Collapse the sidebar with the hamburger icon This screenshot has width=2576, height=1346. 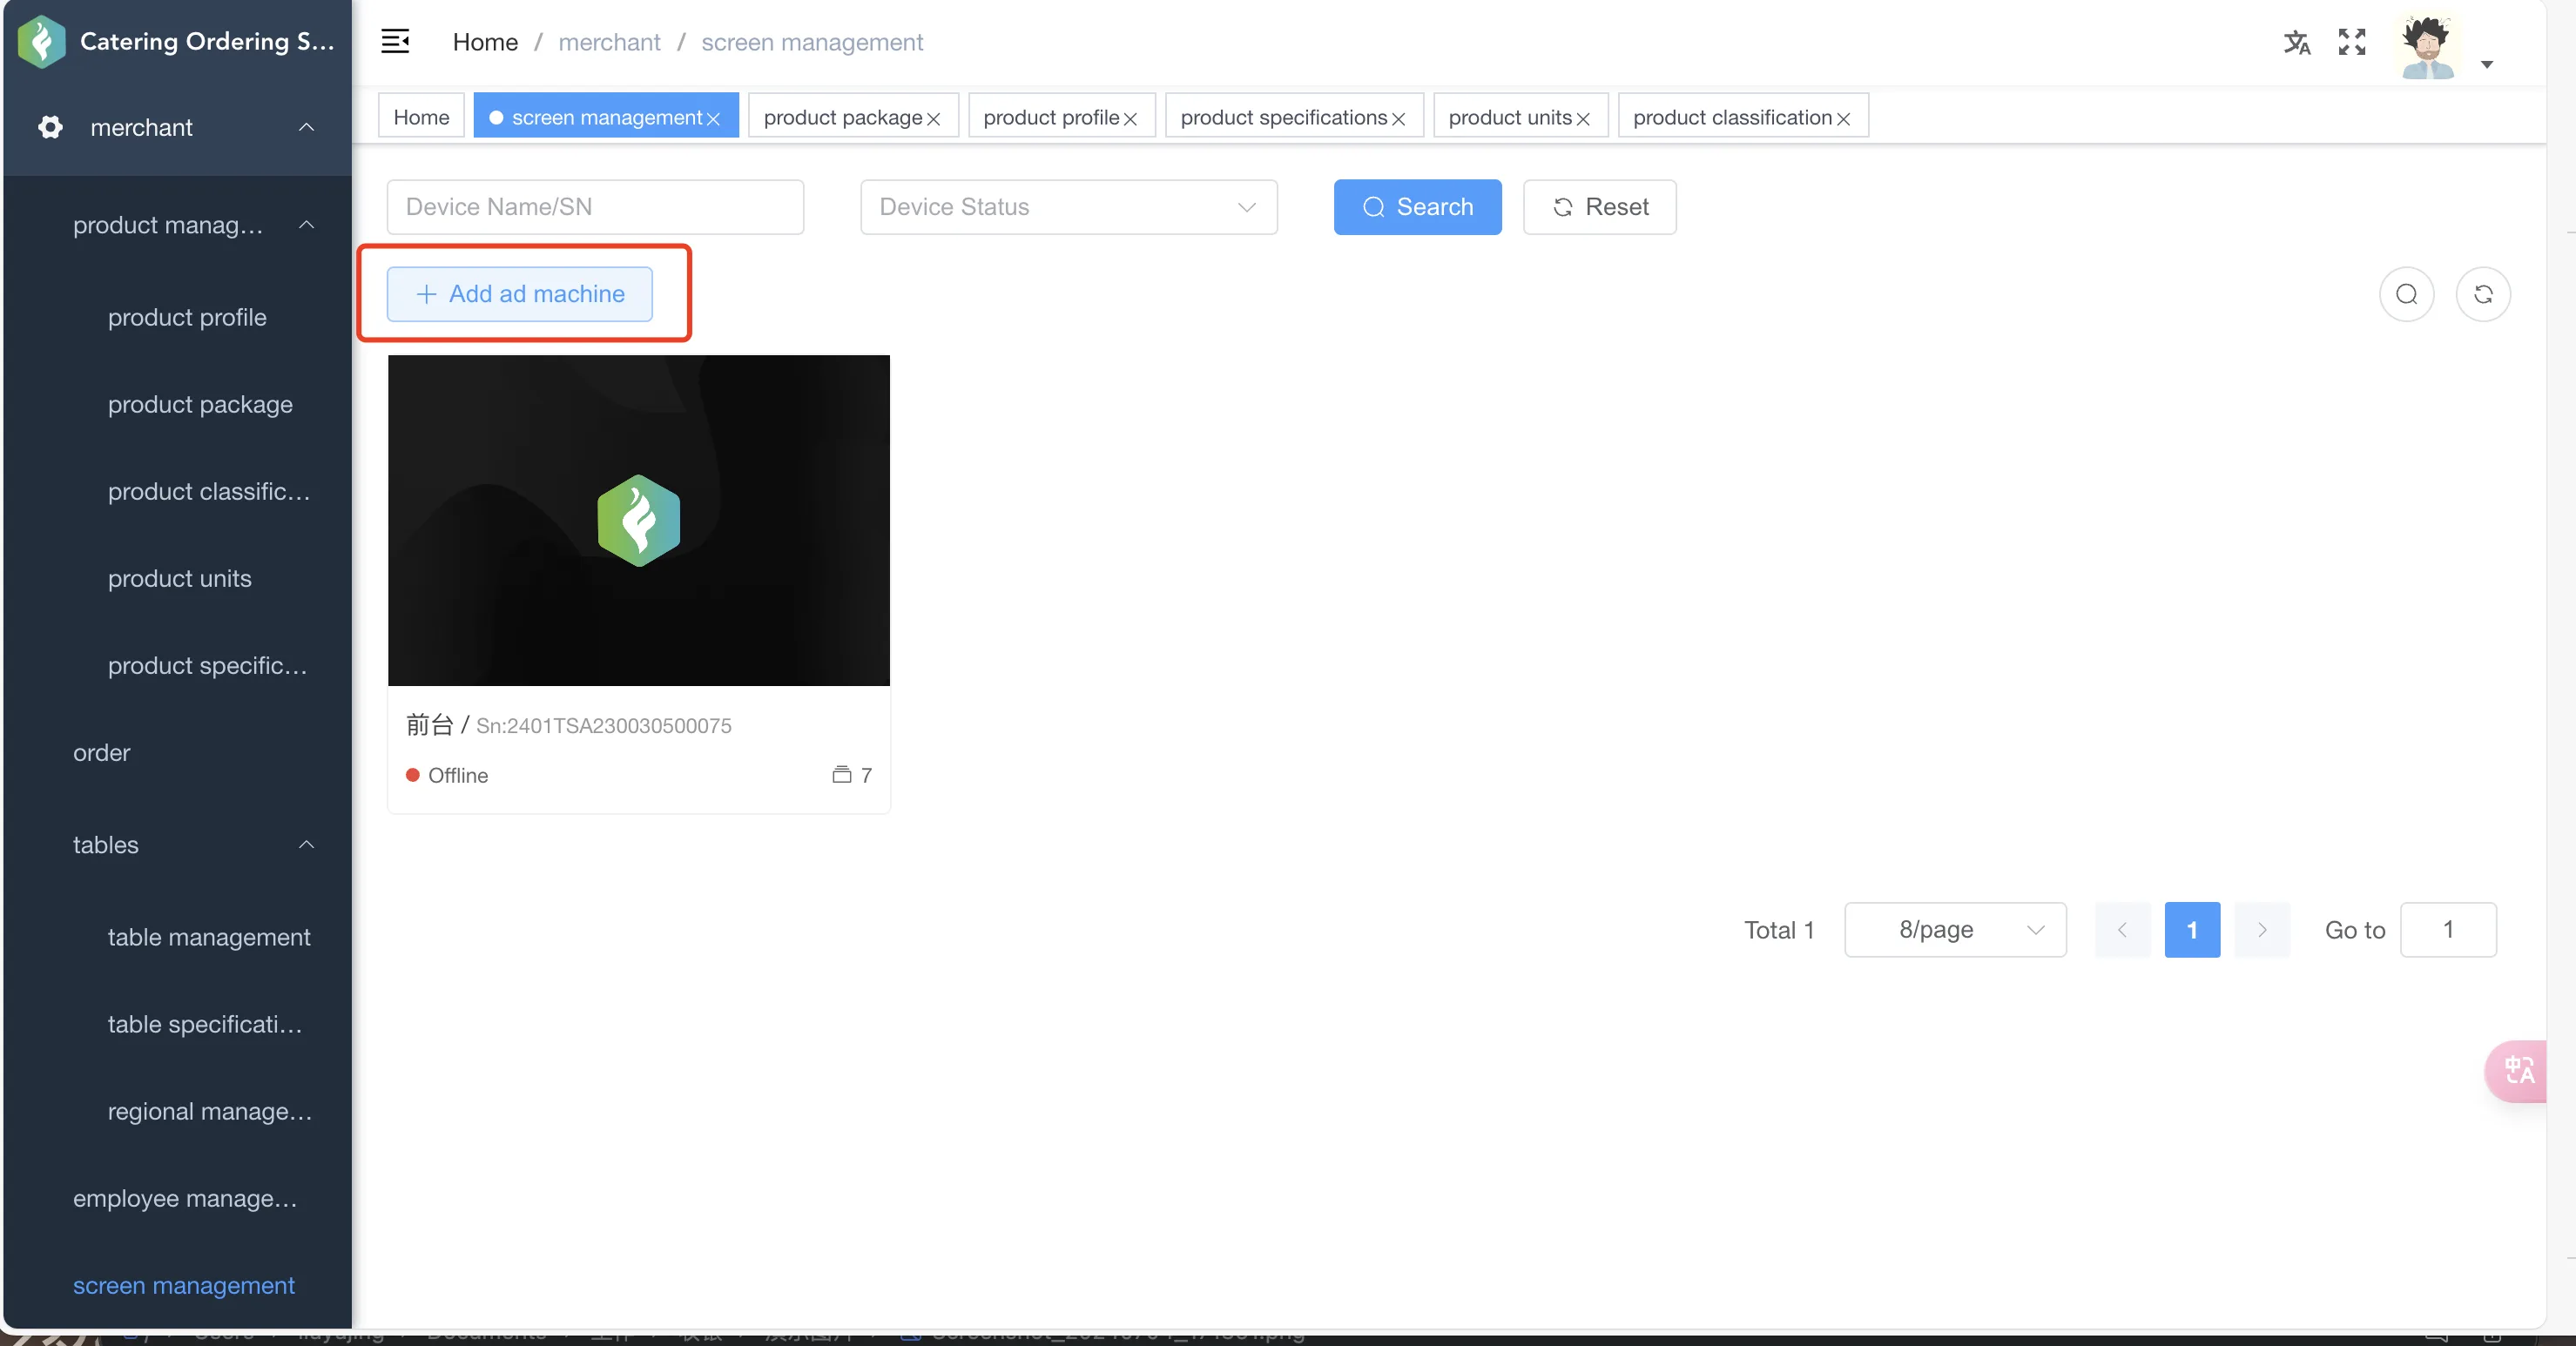pyautogui.click(x=395, y=41)
